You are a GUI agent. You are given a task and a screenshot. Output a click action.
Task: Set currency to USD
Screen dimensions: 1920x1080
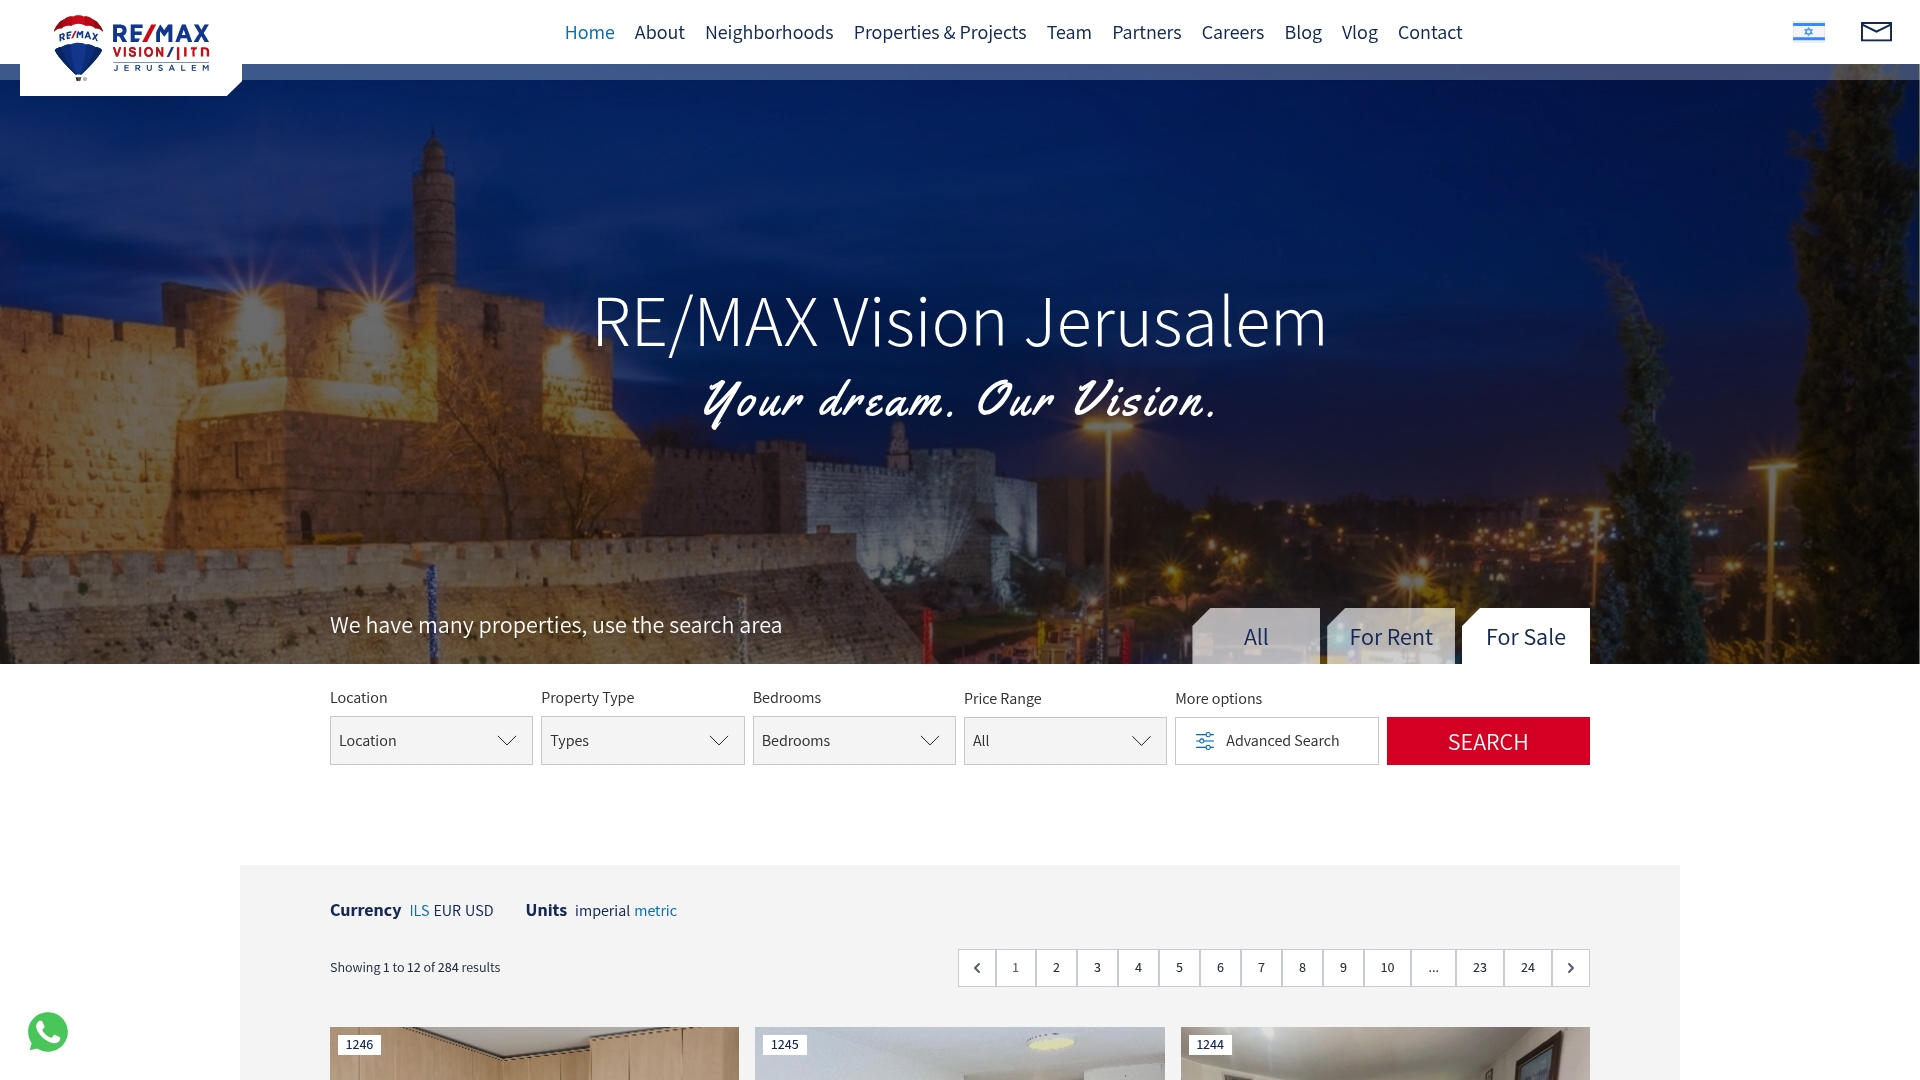pos(479,910)
